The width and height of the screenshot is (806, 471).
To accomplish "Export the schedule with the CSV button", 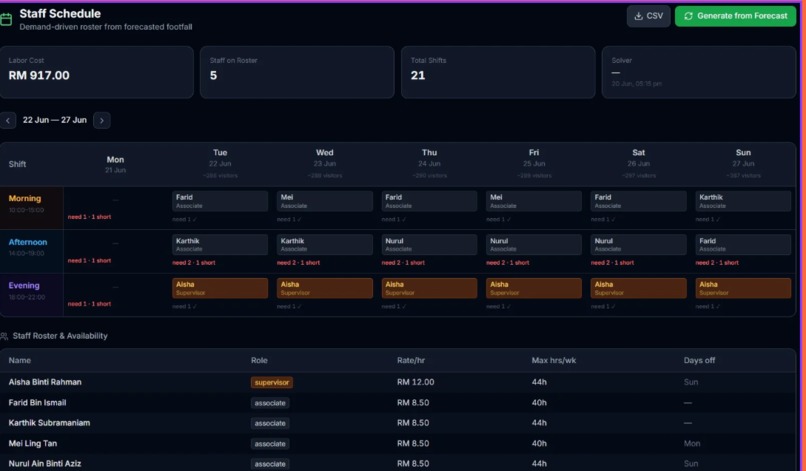I will pos(648,16).
